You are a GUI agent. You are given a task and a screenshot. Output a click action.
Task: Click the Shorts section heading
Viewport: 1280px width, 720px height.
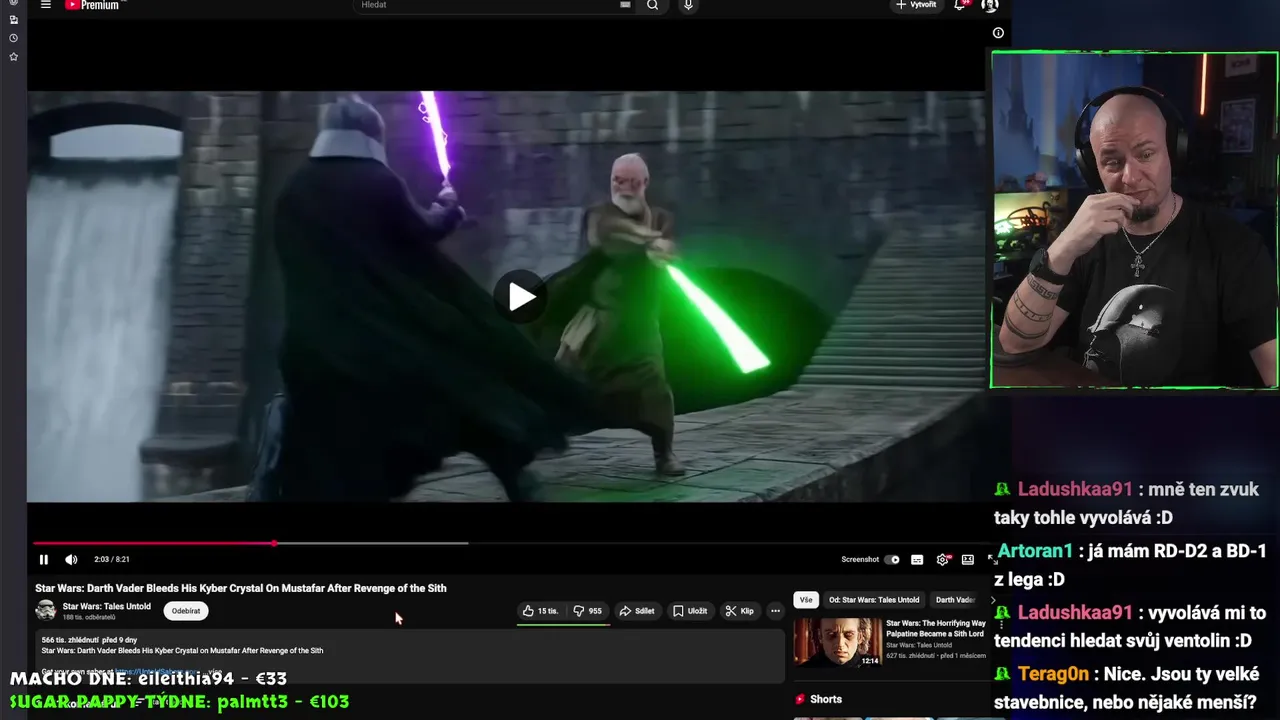826,699
